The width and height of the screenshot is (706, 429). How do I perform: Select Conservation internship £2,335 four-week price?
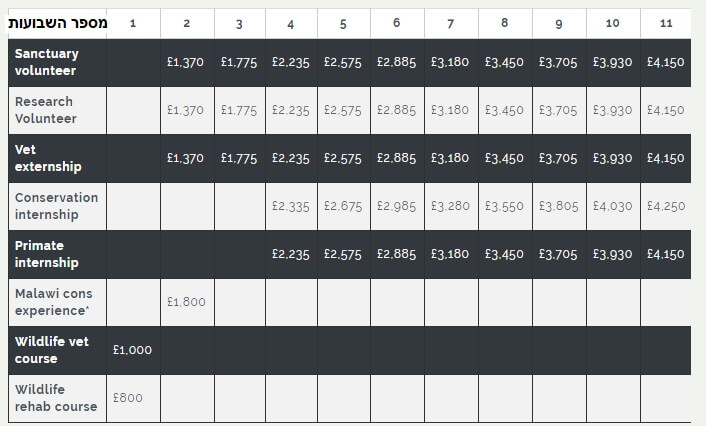tap(291, 206)
